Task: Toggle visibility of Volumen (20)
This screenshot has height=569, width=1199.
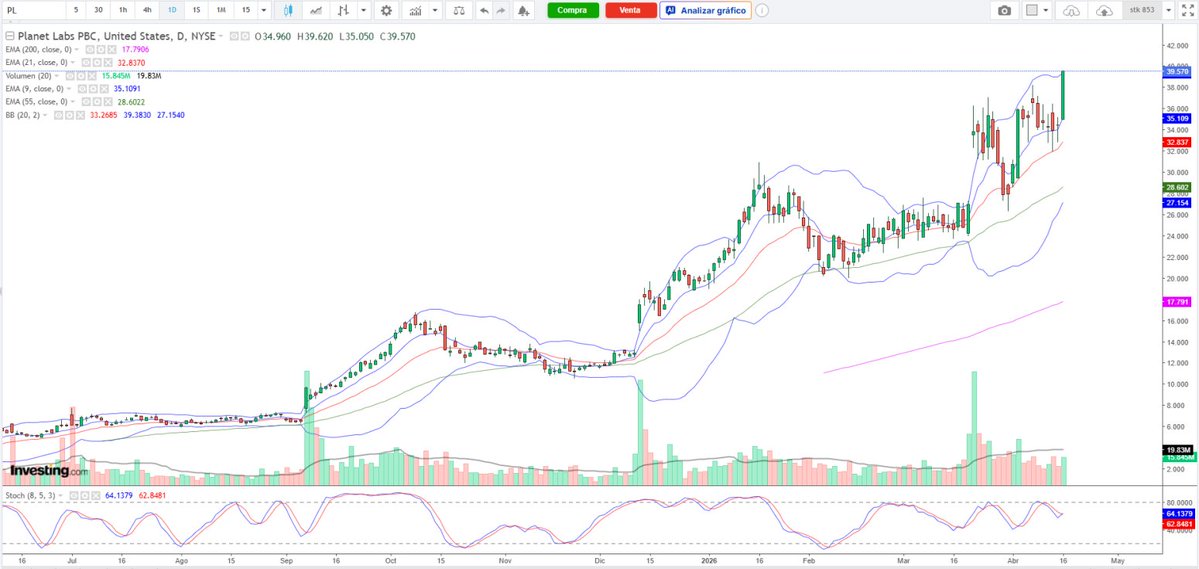Action: tap(70, 76)
